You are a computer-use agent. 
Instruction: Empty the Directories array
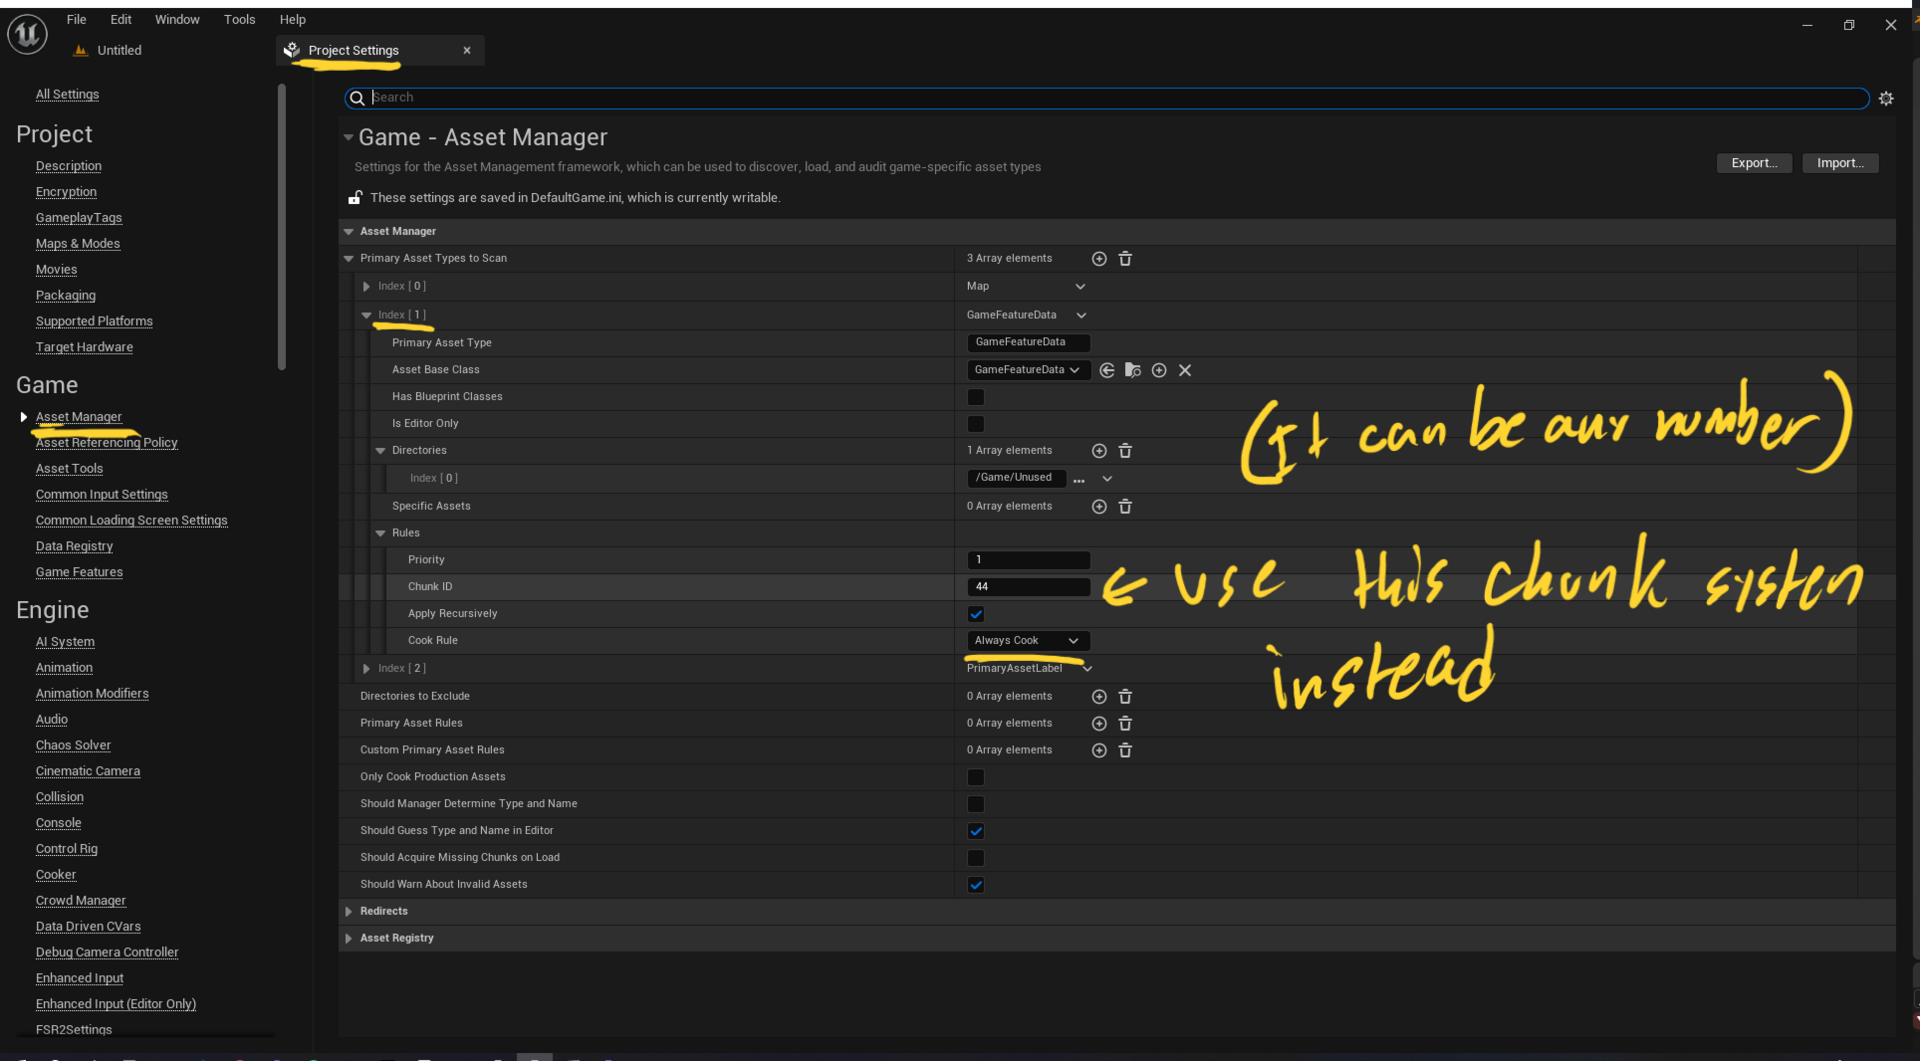coord(1125,451)
